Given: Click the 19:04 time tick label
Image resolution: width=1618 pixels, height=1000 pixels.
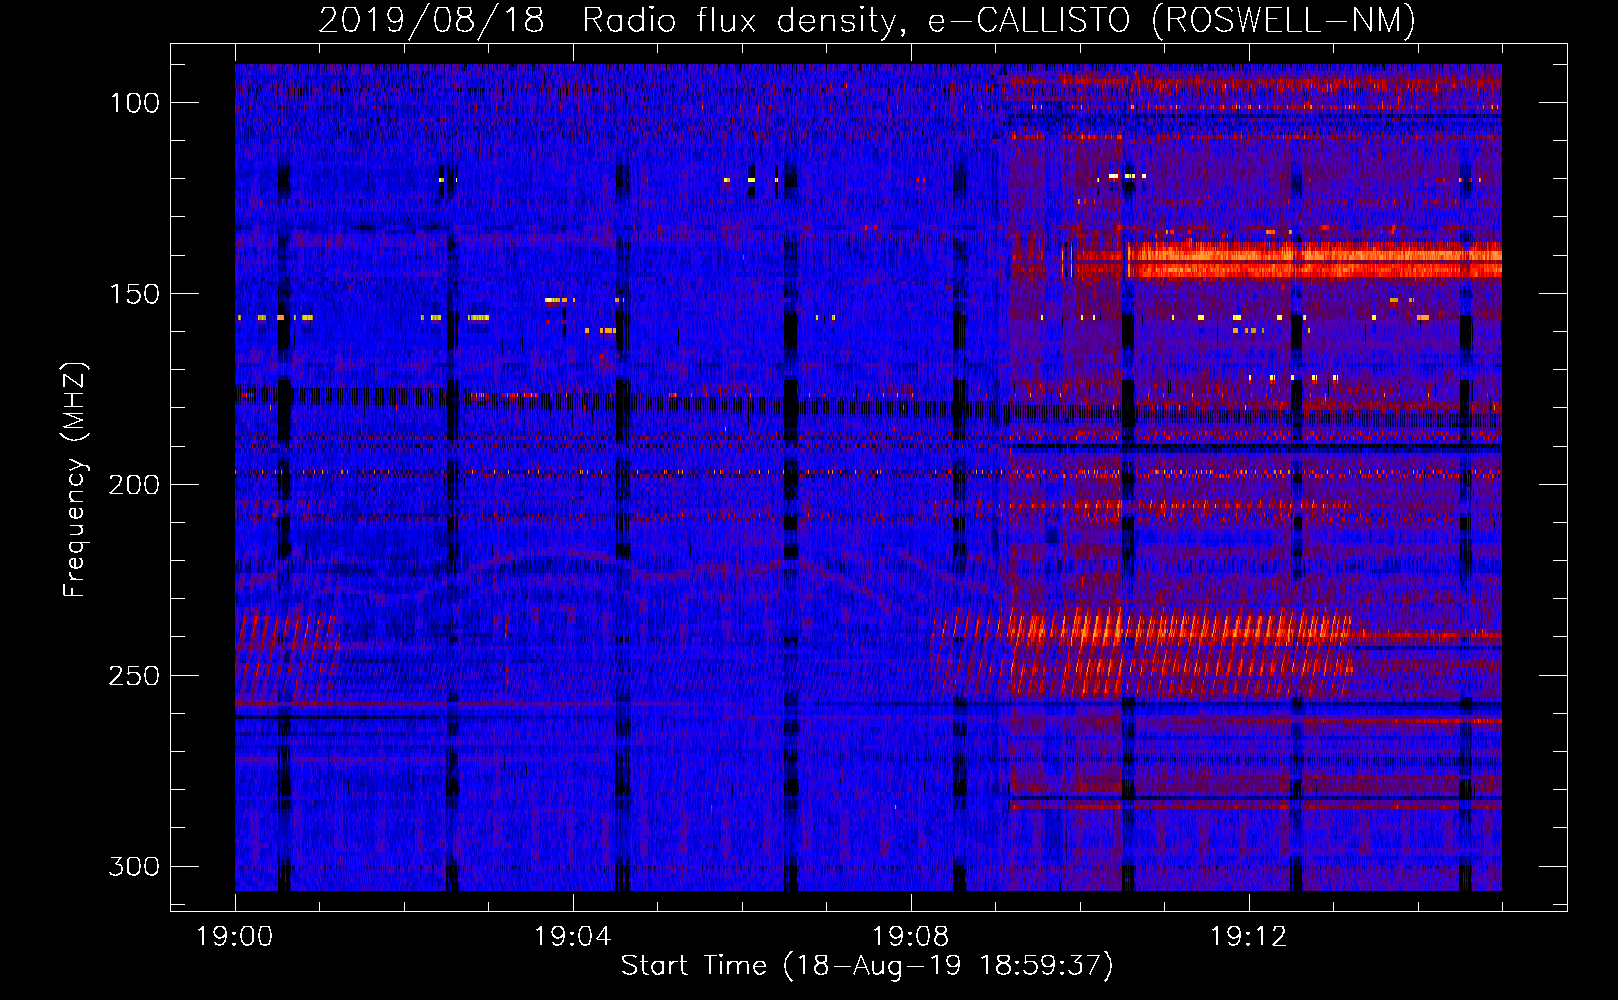Looking at the screenshot, I should [x=572, y=937].
